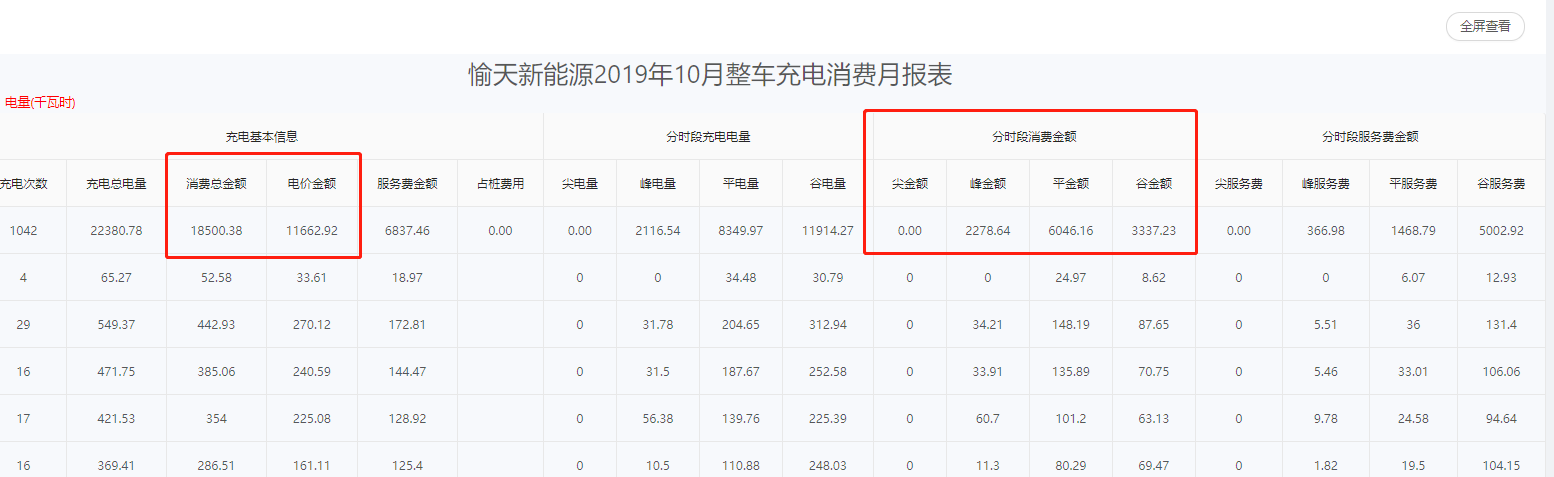Image resolution: width=1554 pixels, height=477 pixels.
Task: Click the 充电基本信息 group header
Action: click(x=261, y=137)
